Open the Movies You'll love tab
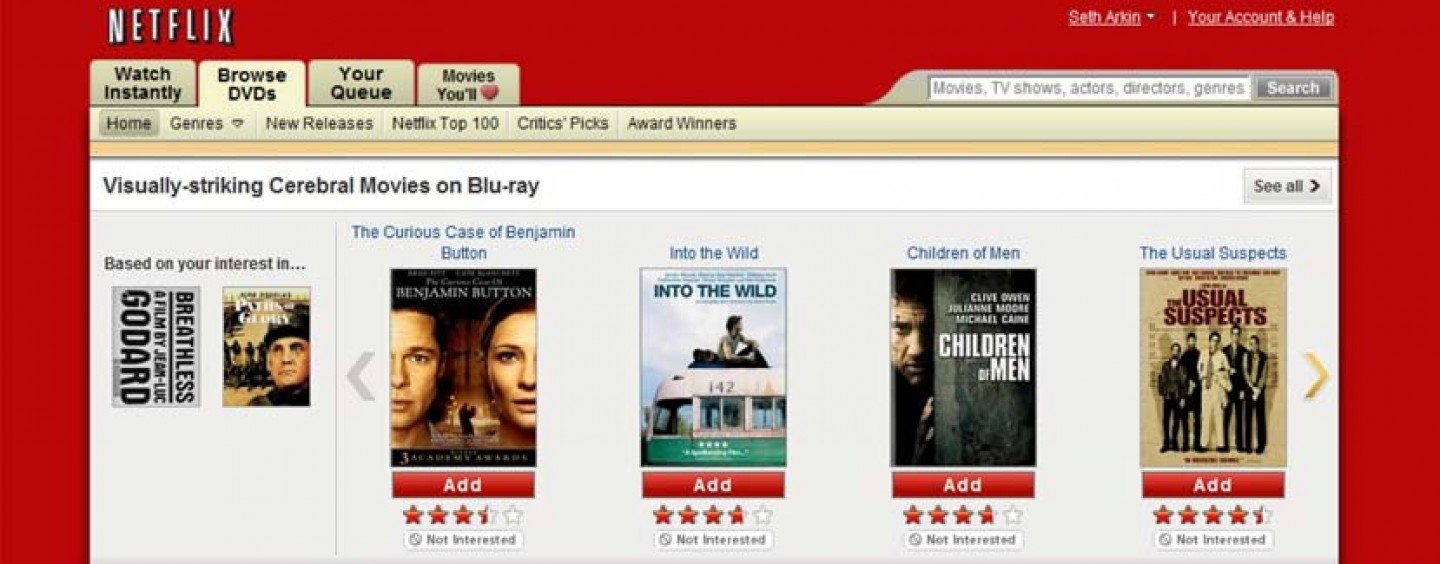The width and height of the screenshot is (1440, 564). (x=468, y=85)
